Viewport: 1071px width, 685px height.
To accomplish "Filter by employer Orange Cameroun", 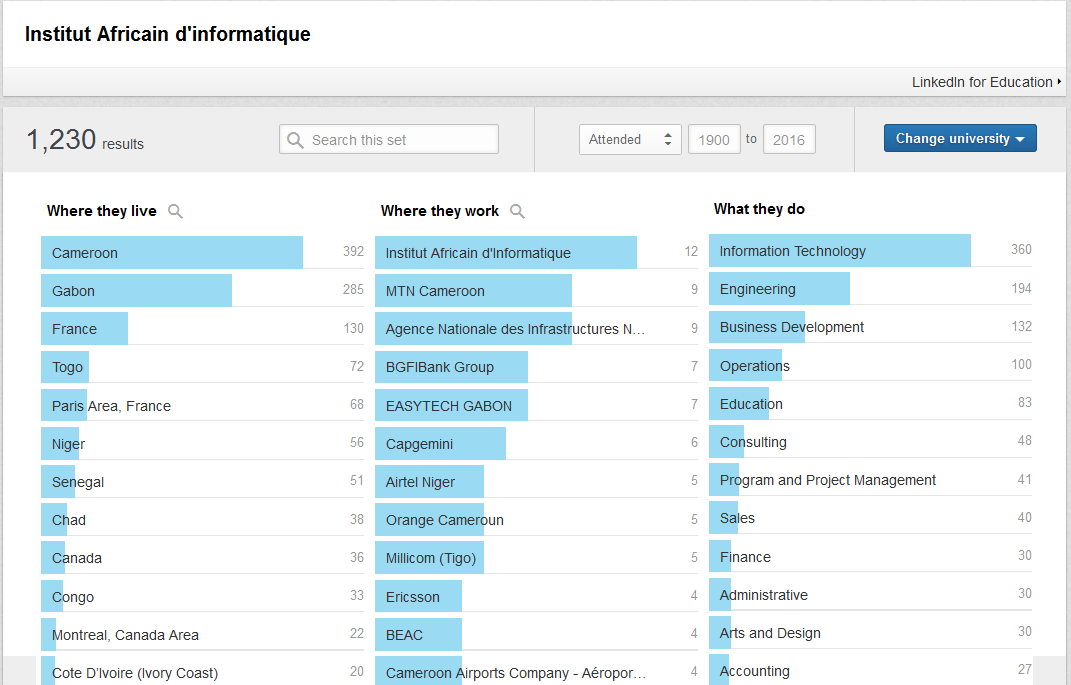I will (536, 520).
